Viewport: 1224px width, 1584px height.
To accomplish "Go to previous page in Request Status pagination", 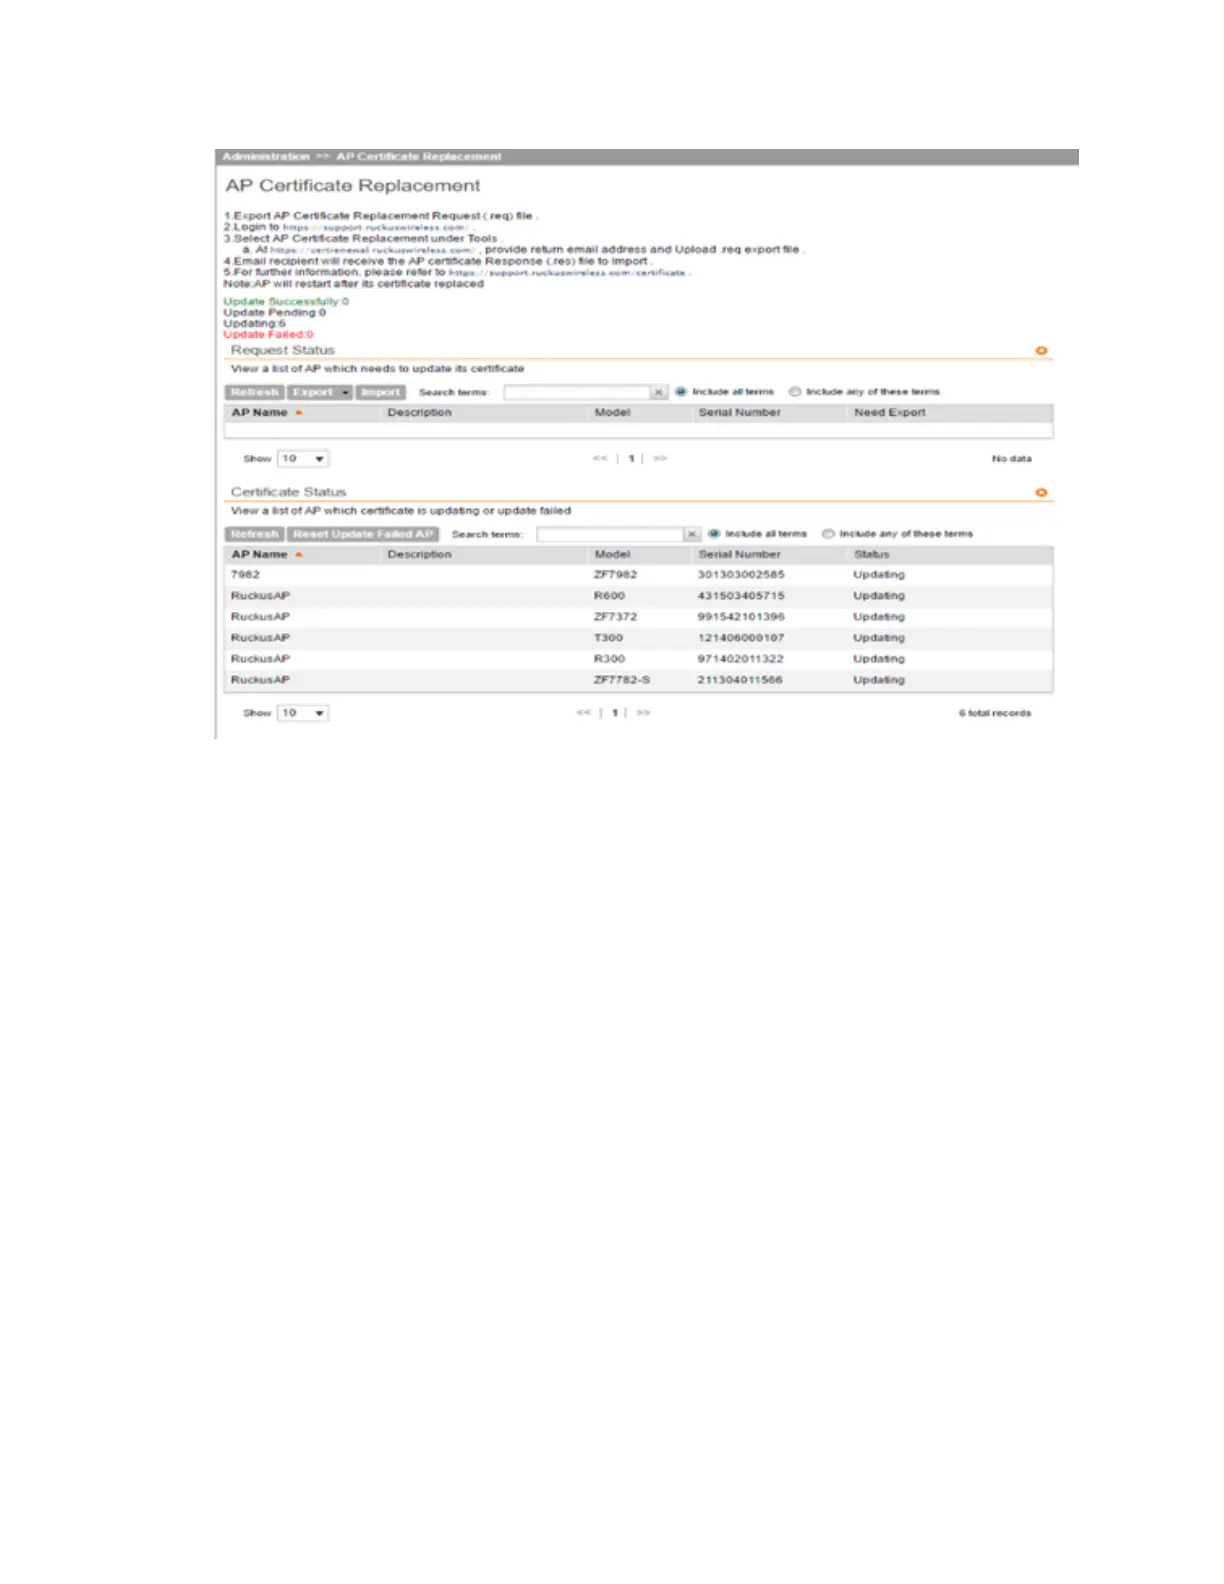I will (600, 459).
